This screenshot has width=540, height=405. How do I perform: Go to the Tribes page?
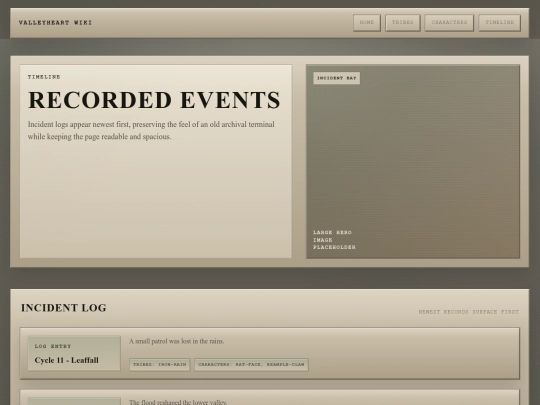pos(403,23)
